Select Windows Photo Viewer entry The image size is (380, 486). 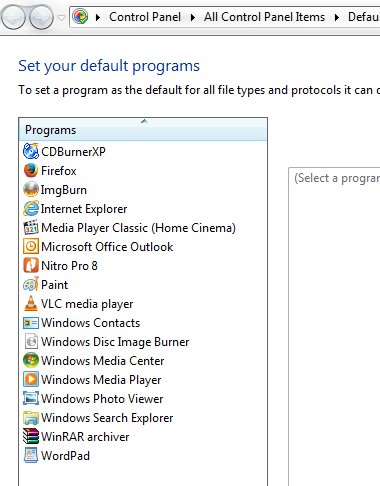coord(102,399)
